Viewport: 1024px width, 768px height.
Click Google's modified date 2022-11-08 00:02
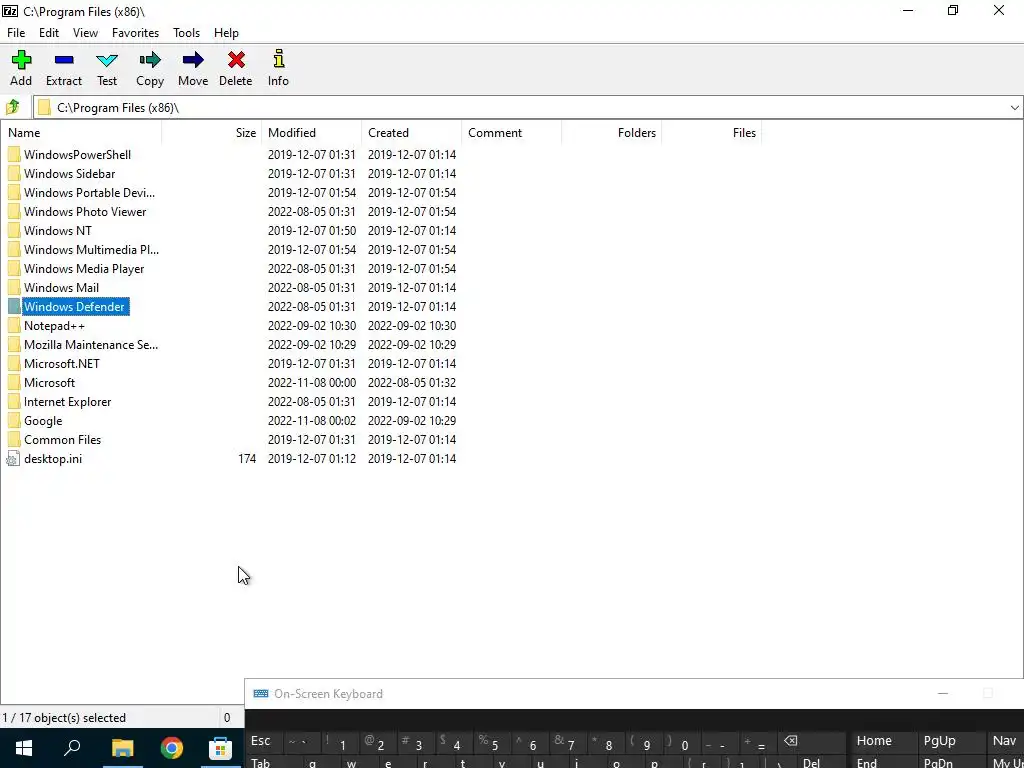point(312,421)
